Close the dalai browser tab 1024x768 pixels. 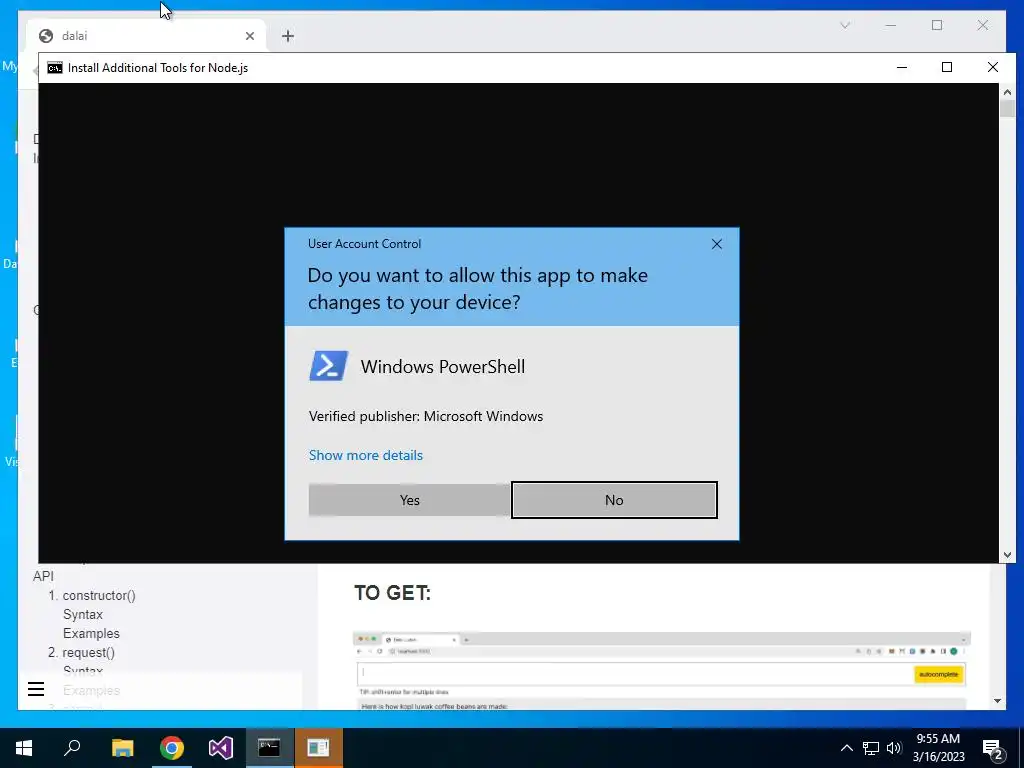point(249,36)
